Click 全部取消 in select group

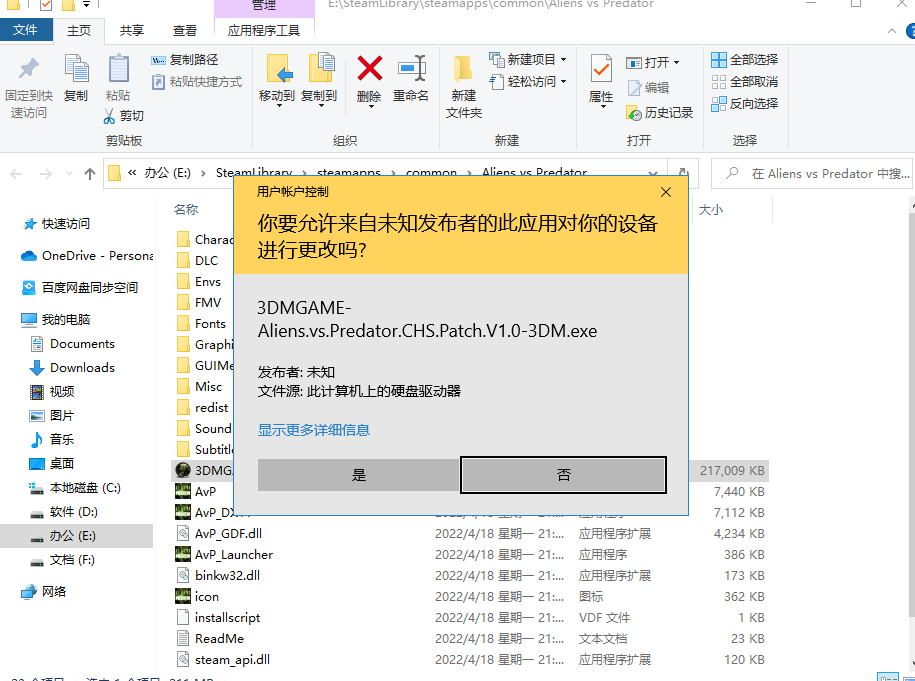[745, 82]
